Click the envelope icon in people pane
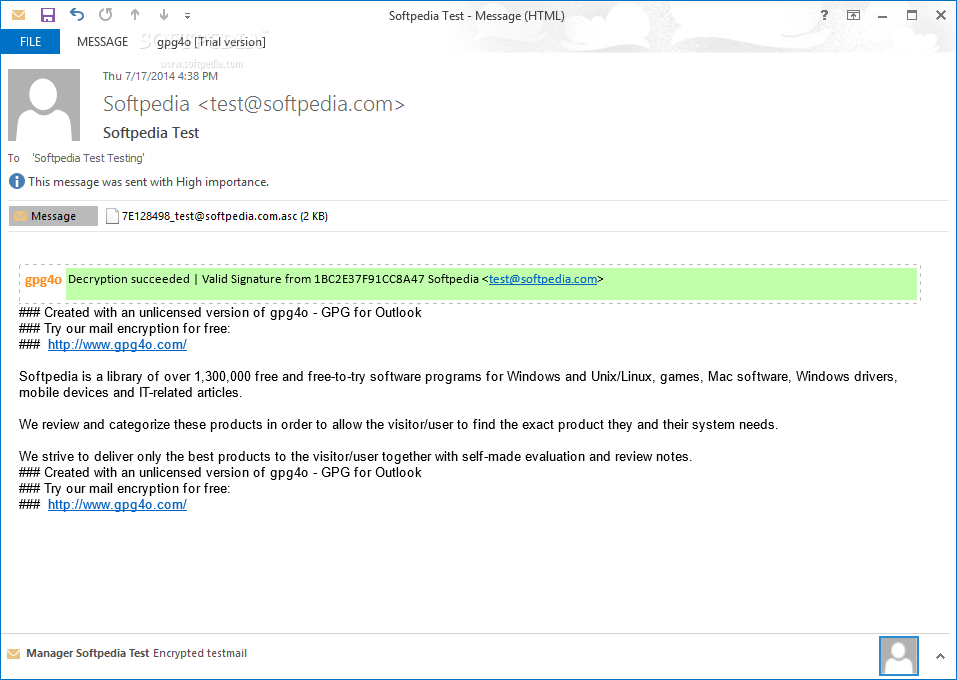Screen dimensions: 957x680 click(13, 654)
